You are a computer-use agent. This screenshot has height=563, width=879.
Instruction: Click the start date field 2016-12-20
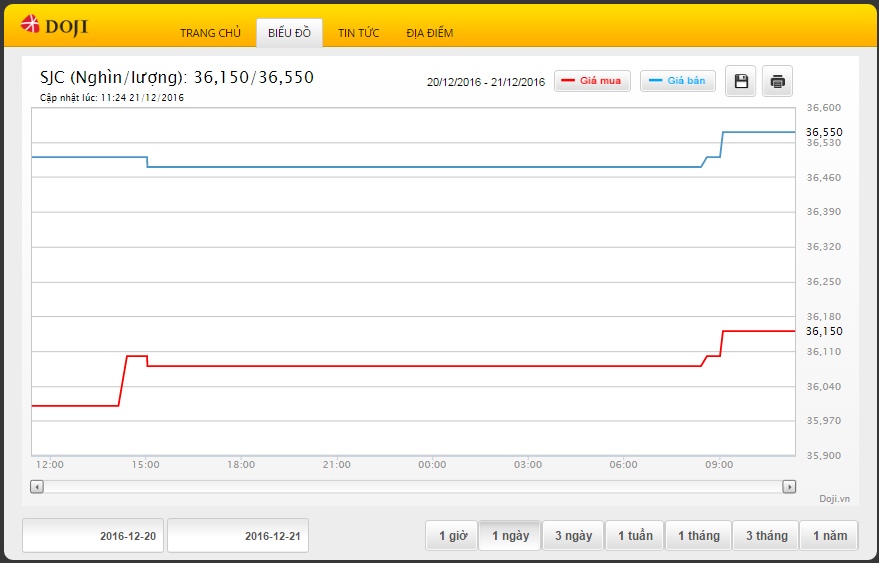(x=93, y=536)
